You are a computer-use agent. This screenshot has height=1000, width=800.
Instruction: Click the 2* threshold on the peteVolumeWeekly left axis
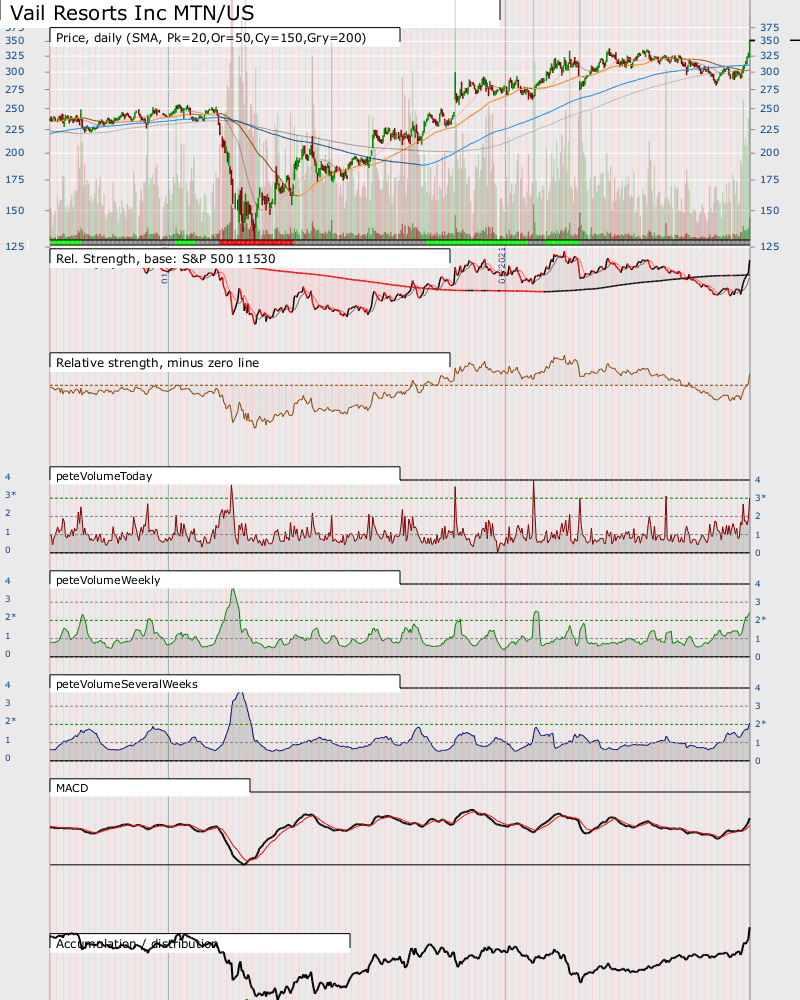(11, 617)
